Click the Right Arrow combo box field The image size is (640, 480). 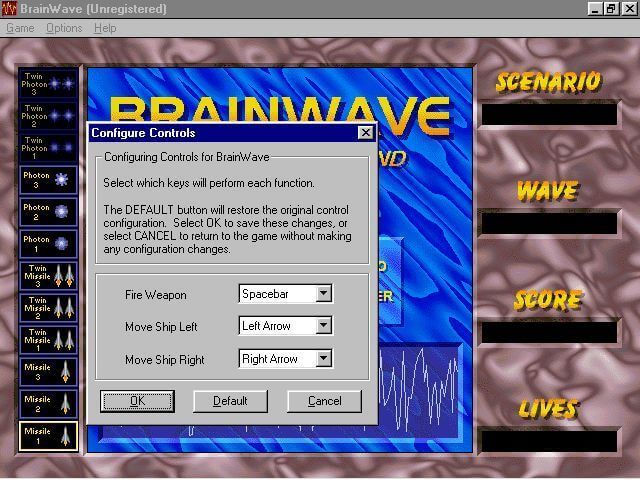[x=286, y=359]
